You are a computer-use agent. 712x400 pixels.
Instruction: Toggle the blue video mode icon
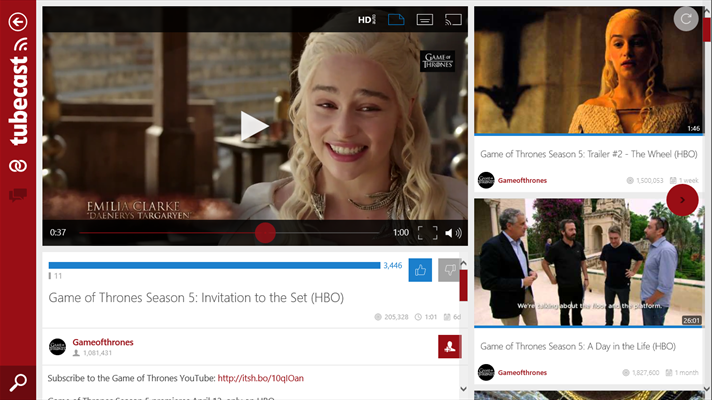[396, 20]
